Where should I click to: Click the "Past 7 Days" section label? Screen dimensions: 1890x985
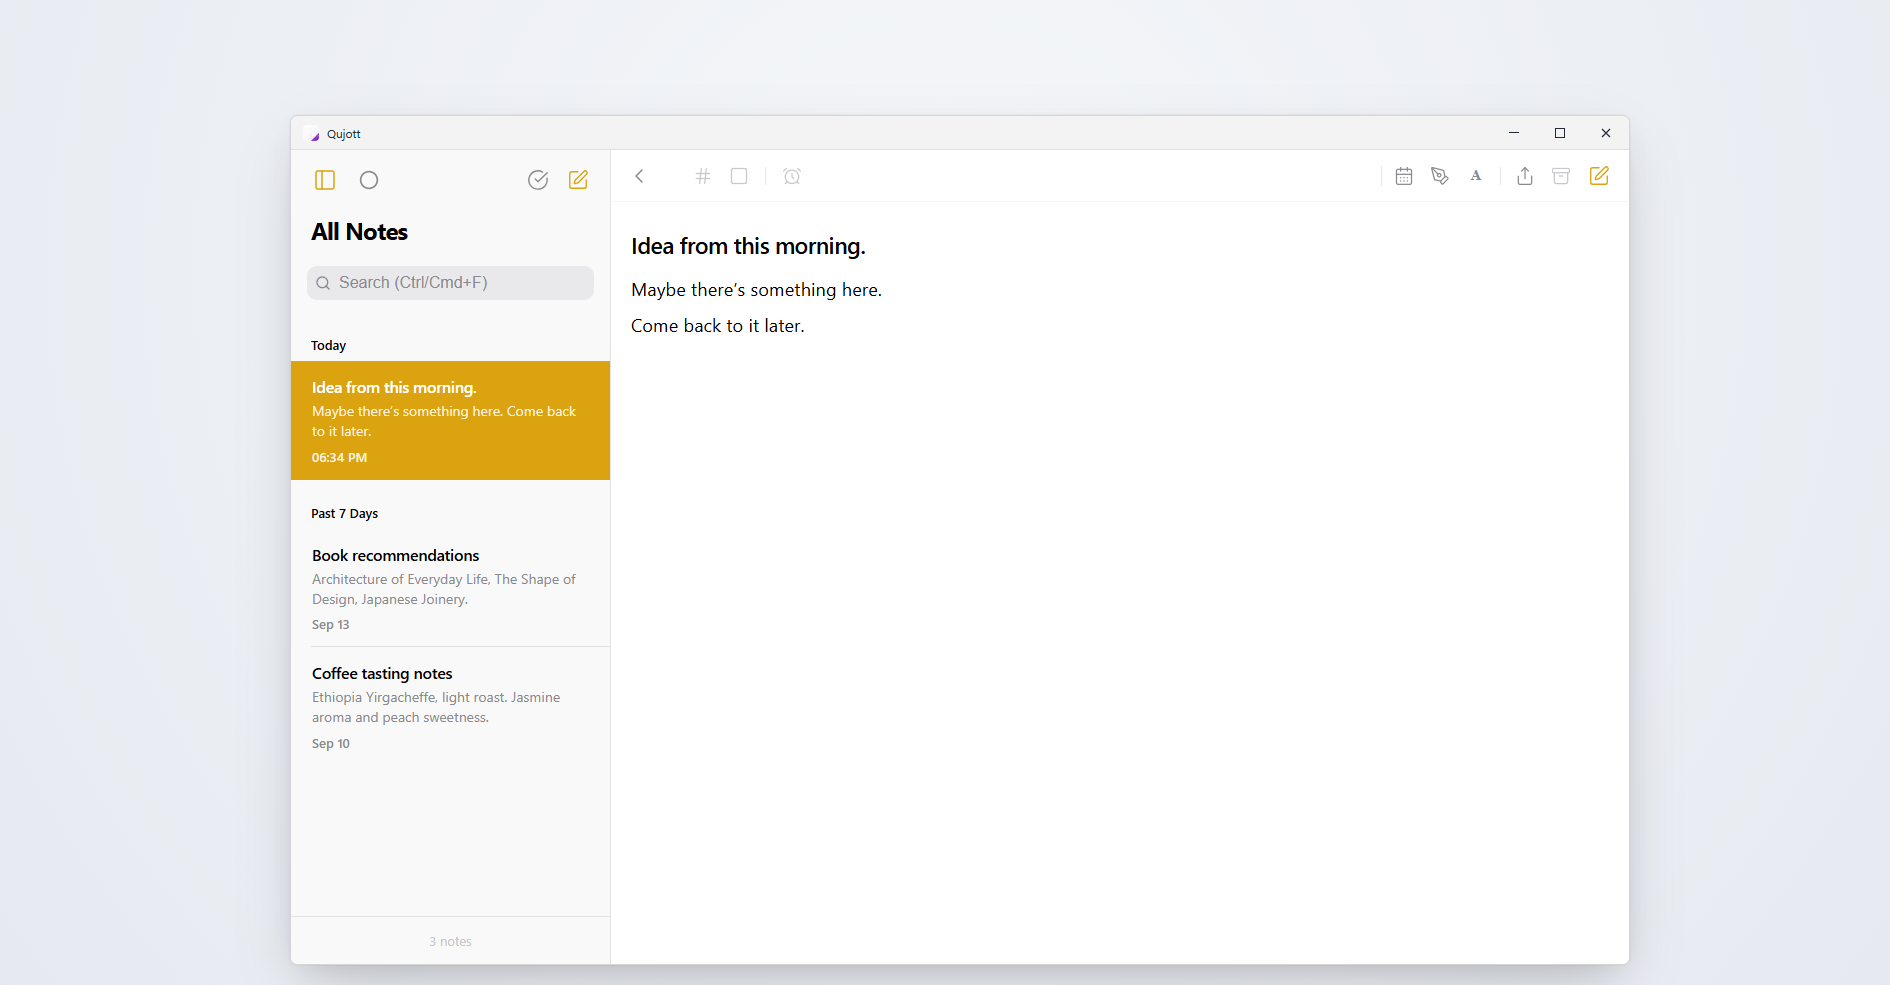click(344, 514)
